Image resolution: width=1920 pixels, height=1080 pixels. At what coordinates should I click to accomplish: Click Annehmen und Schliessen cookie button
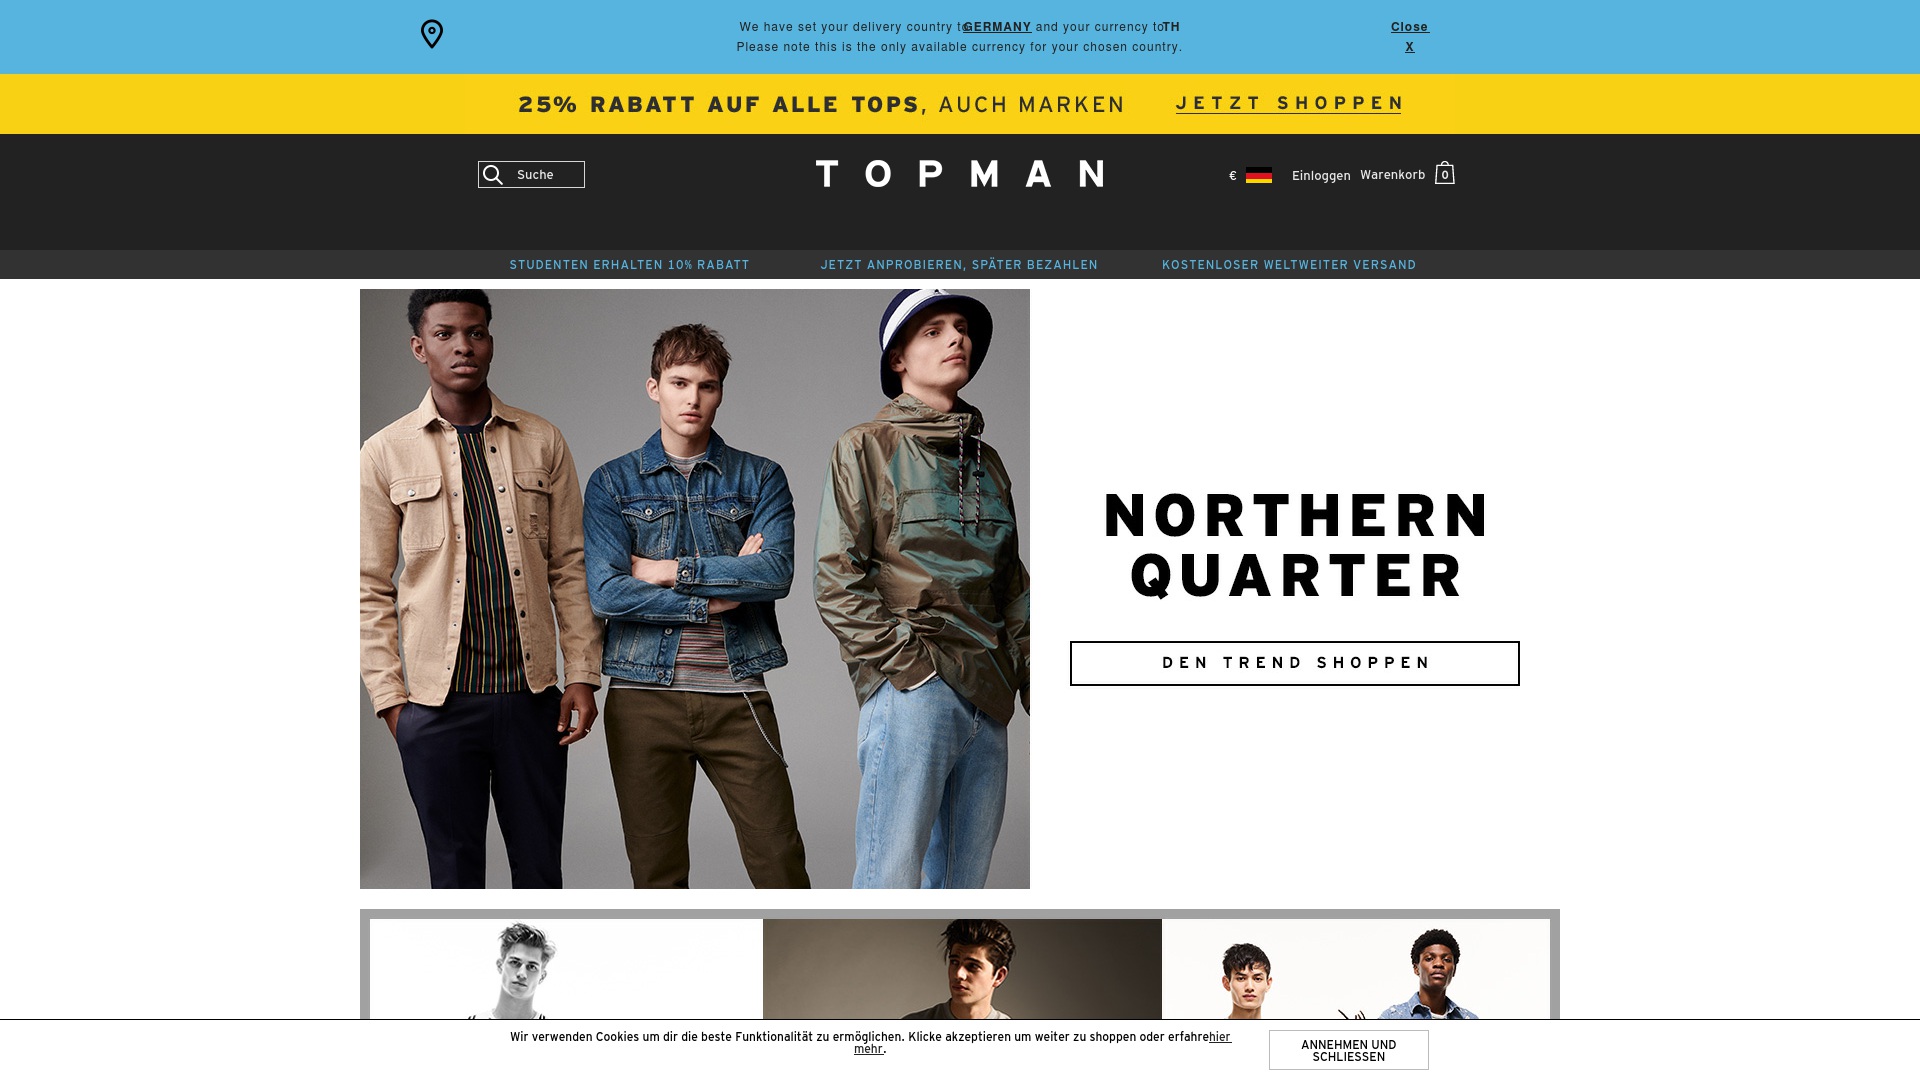(1348, 1050)
